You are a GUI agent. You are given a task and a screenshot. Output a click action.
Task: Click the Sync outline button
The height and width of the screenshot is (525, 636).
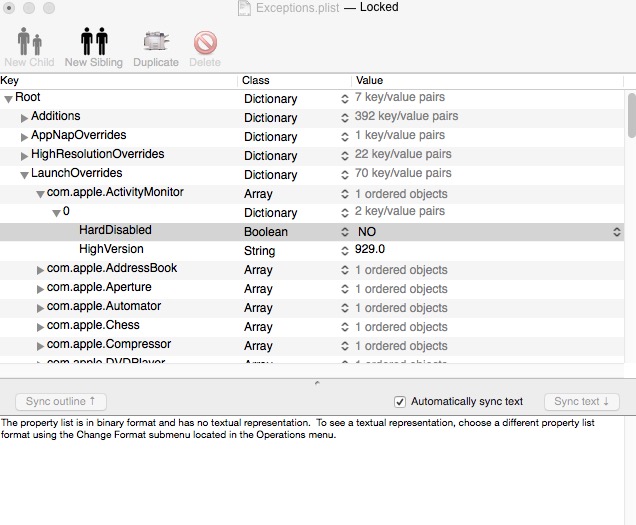pyautogui.click(x=61, y=402)
